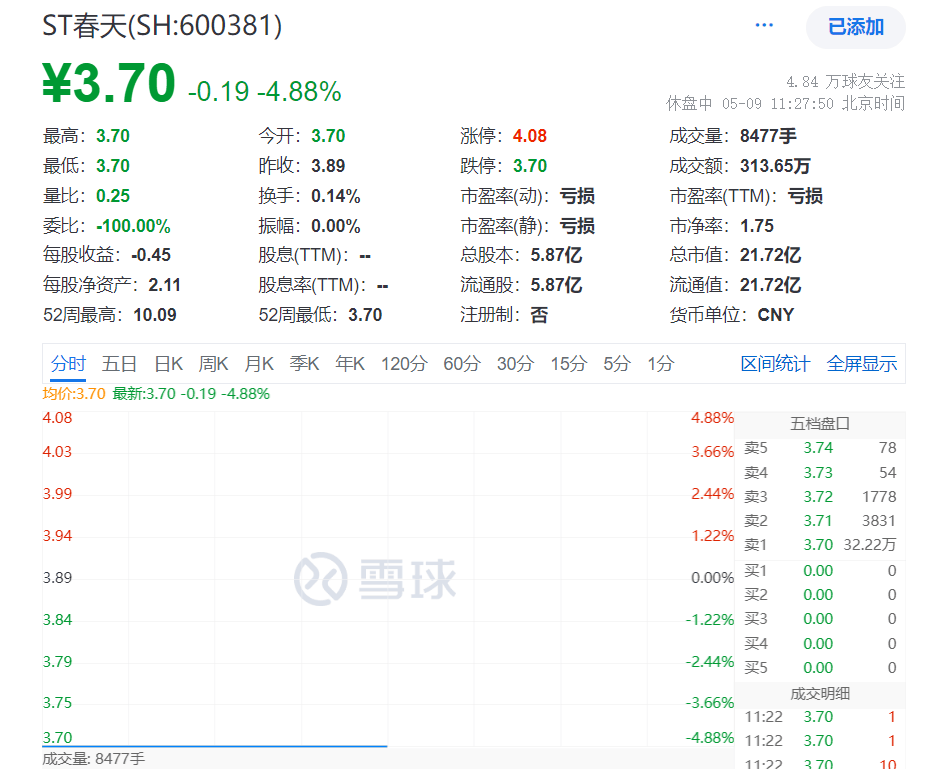Select the 买3 order row
This screenshot has height=769, width=939.
(x=820, y=619)
